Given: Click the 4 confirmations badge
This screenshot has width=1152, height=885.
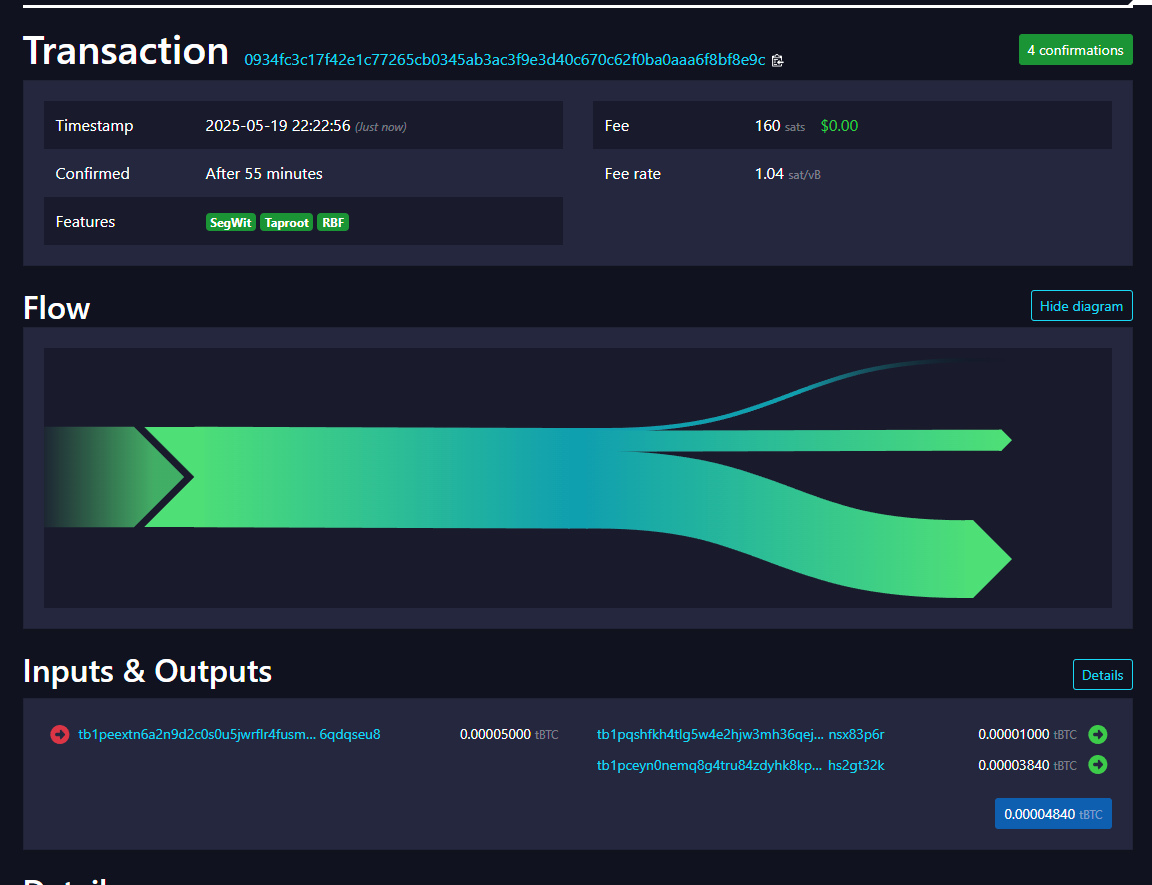Looking at the screenshot, I should 1076,50.
